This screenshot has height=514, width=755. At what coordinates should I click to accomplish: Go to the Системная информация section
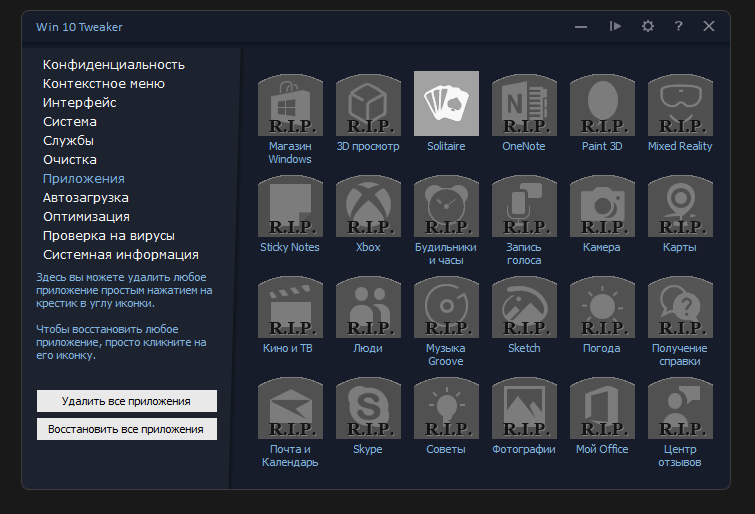[x=121, y=254]
